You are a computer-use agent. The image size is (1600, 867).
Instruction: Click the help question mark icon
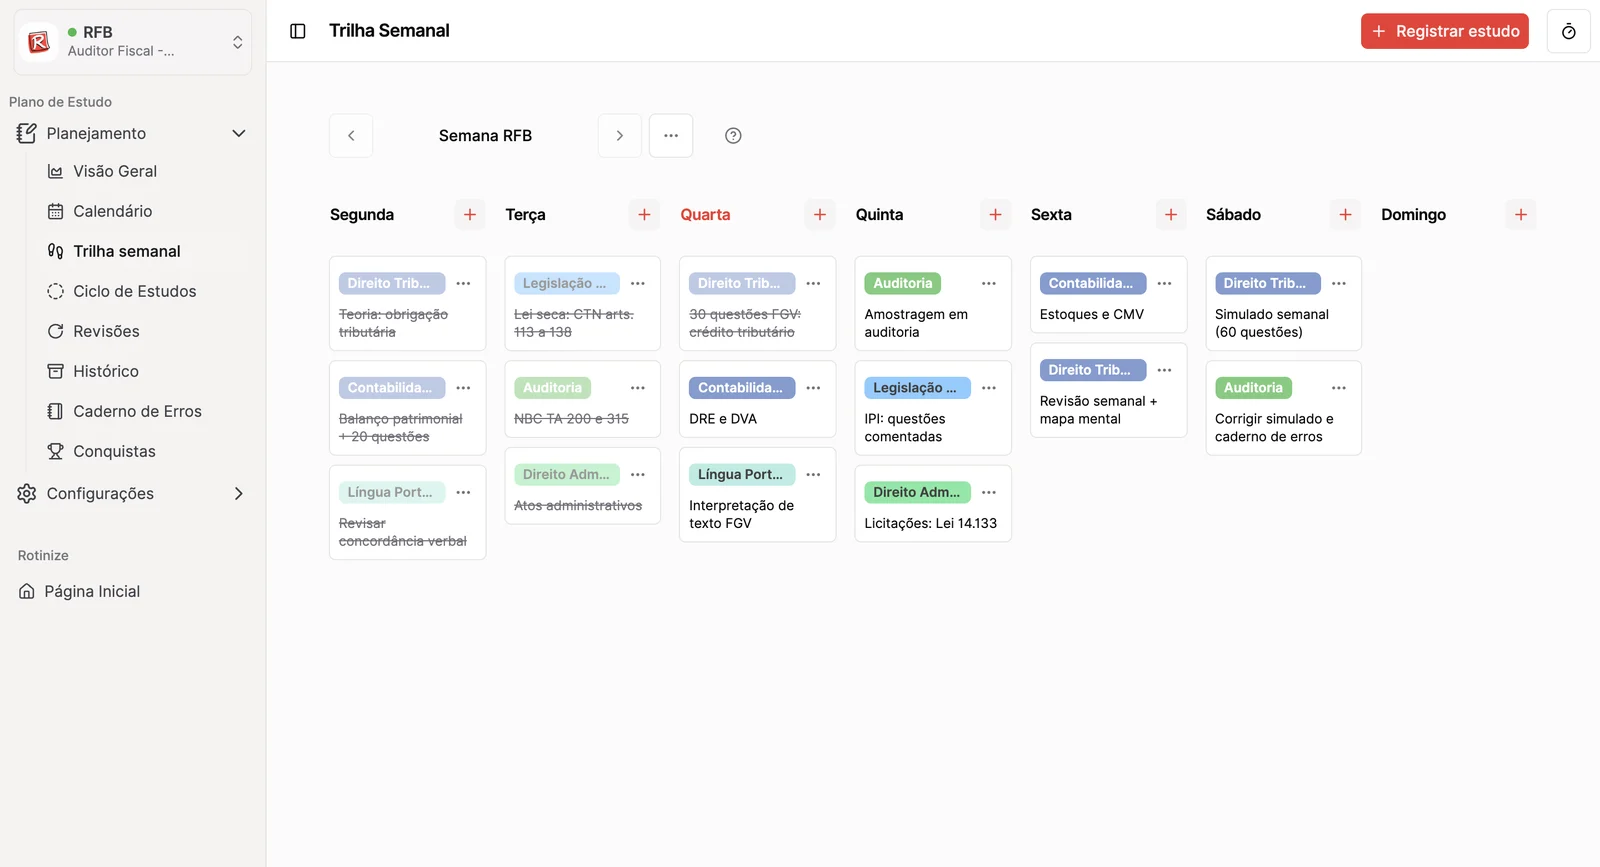[x=733, y=136]
